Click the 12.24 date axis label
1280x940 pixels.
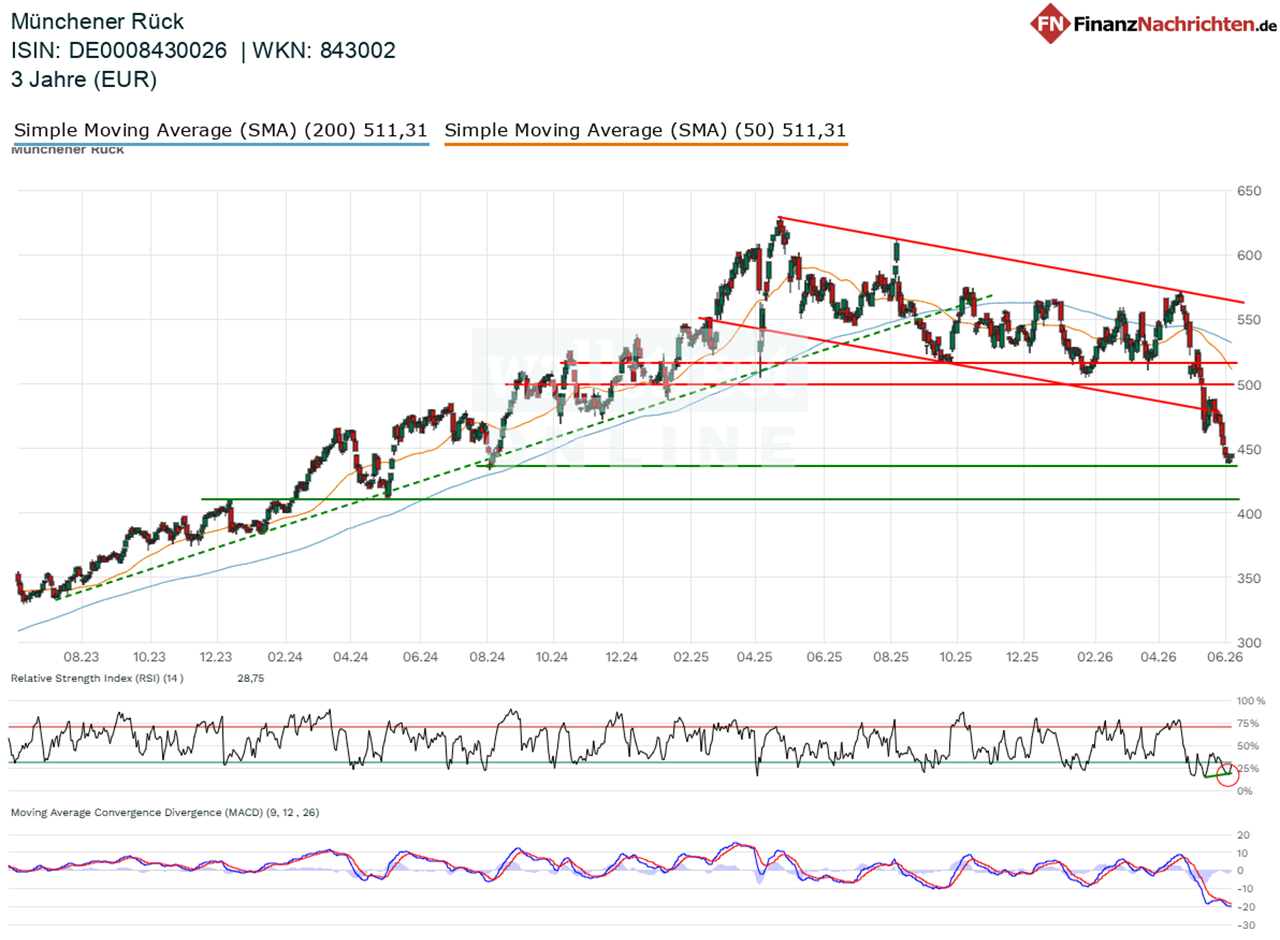pos(622,658)
